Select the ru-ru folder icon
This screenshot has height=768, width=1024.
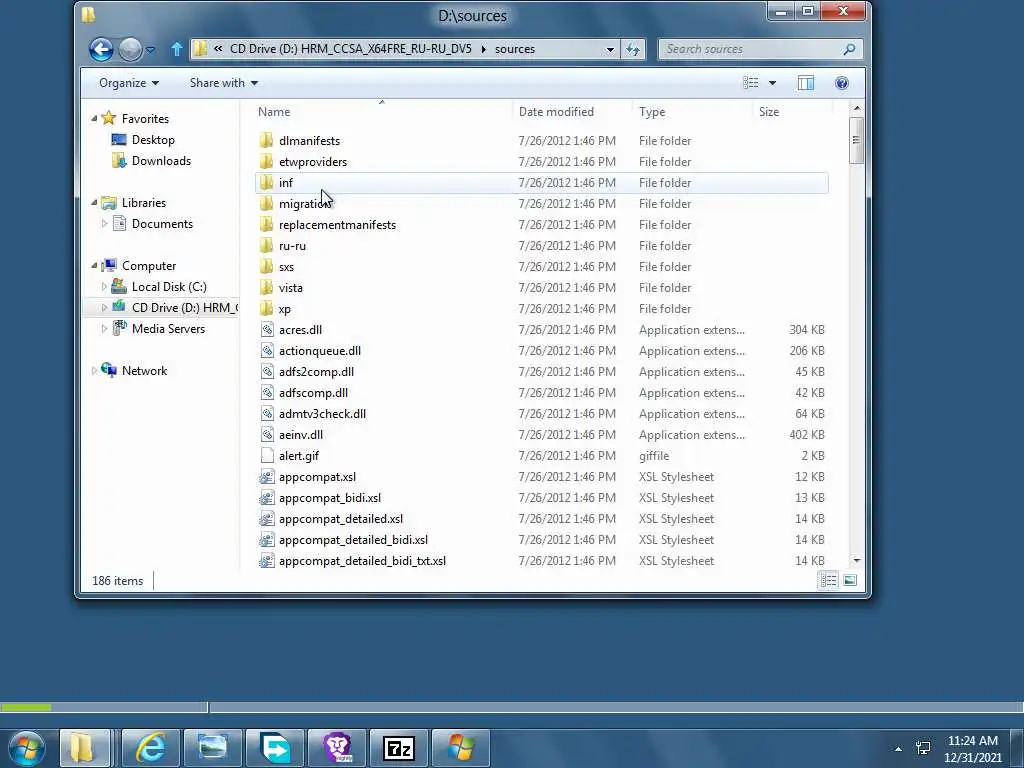[266, 246]
